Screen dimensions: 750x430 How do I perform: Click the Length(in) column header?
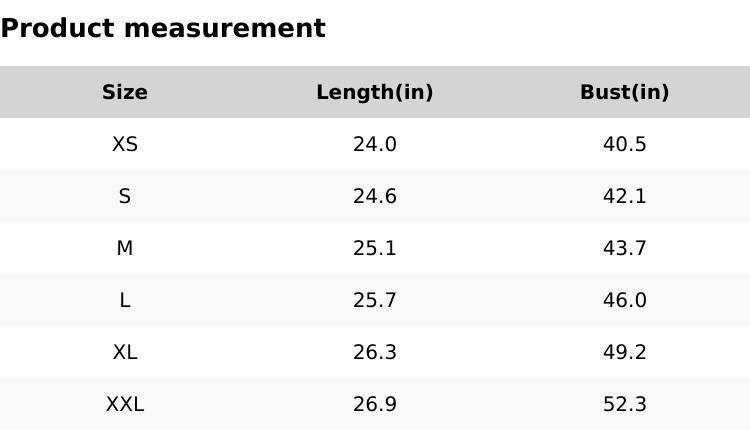375,92
